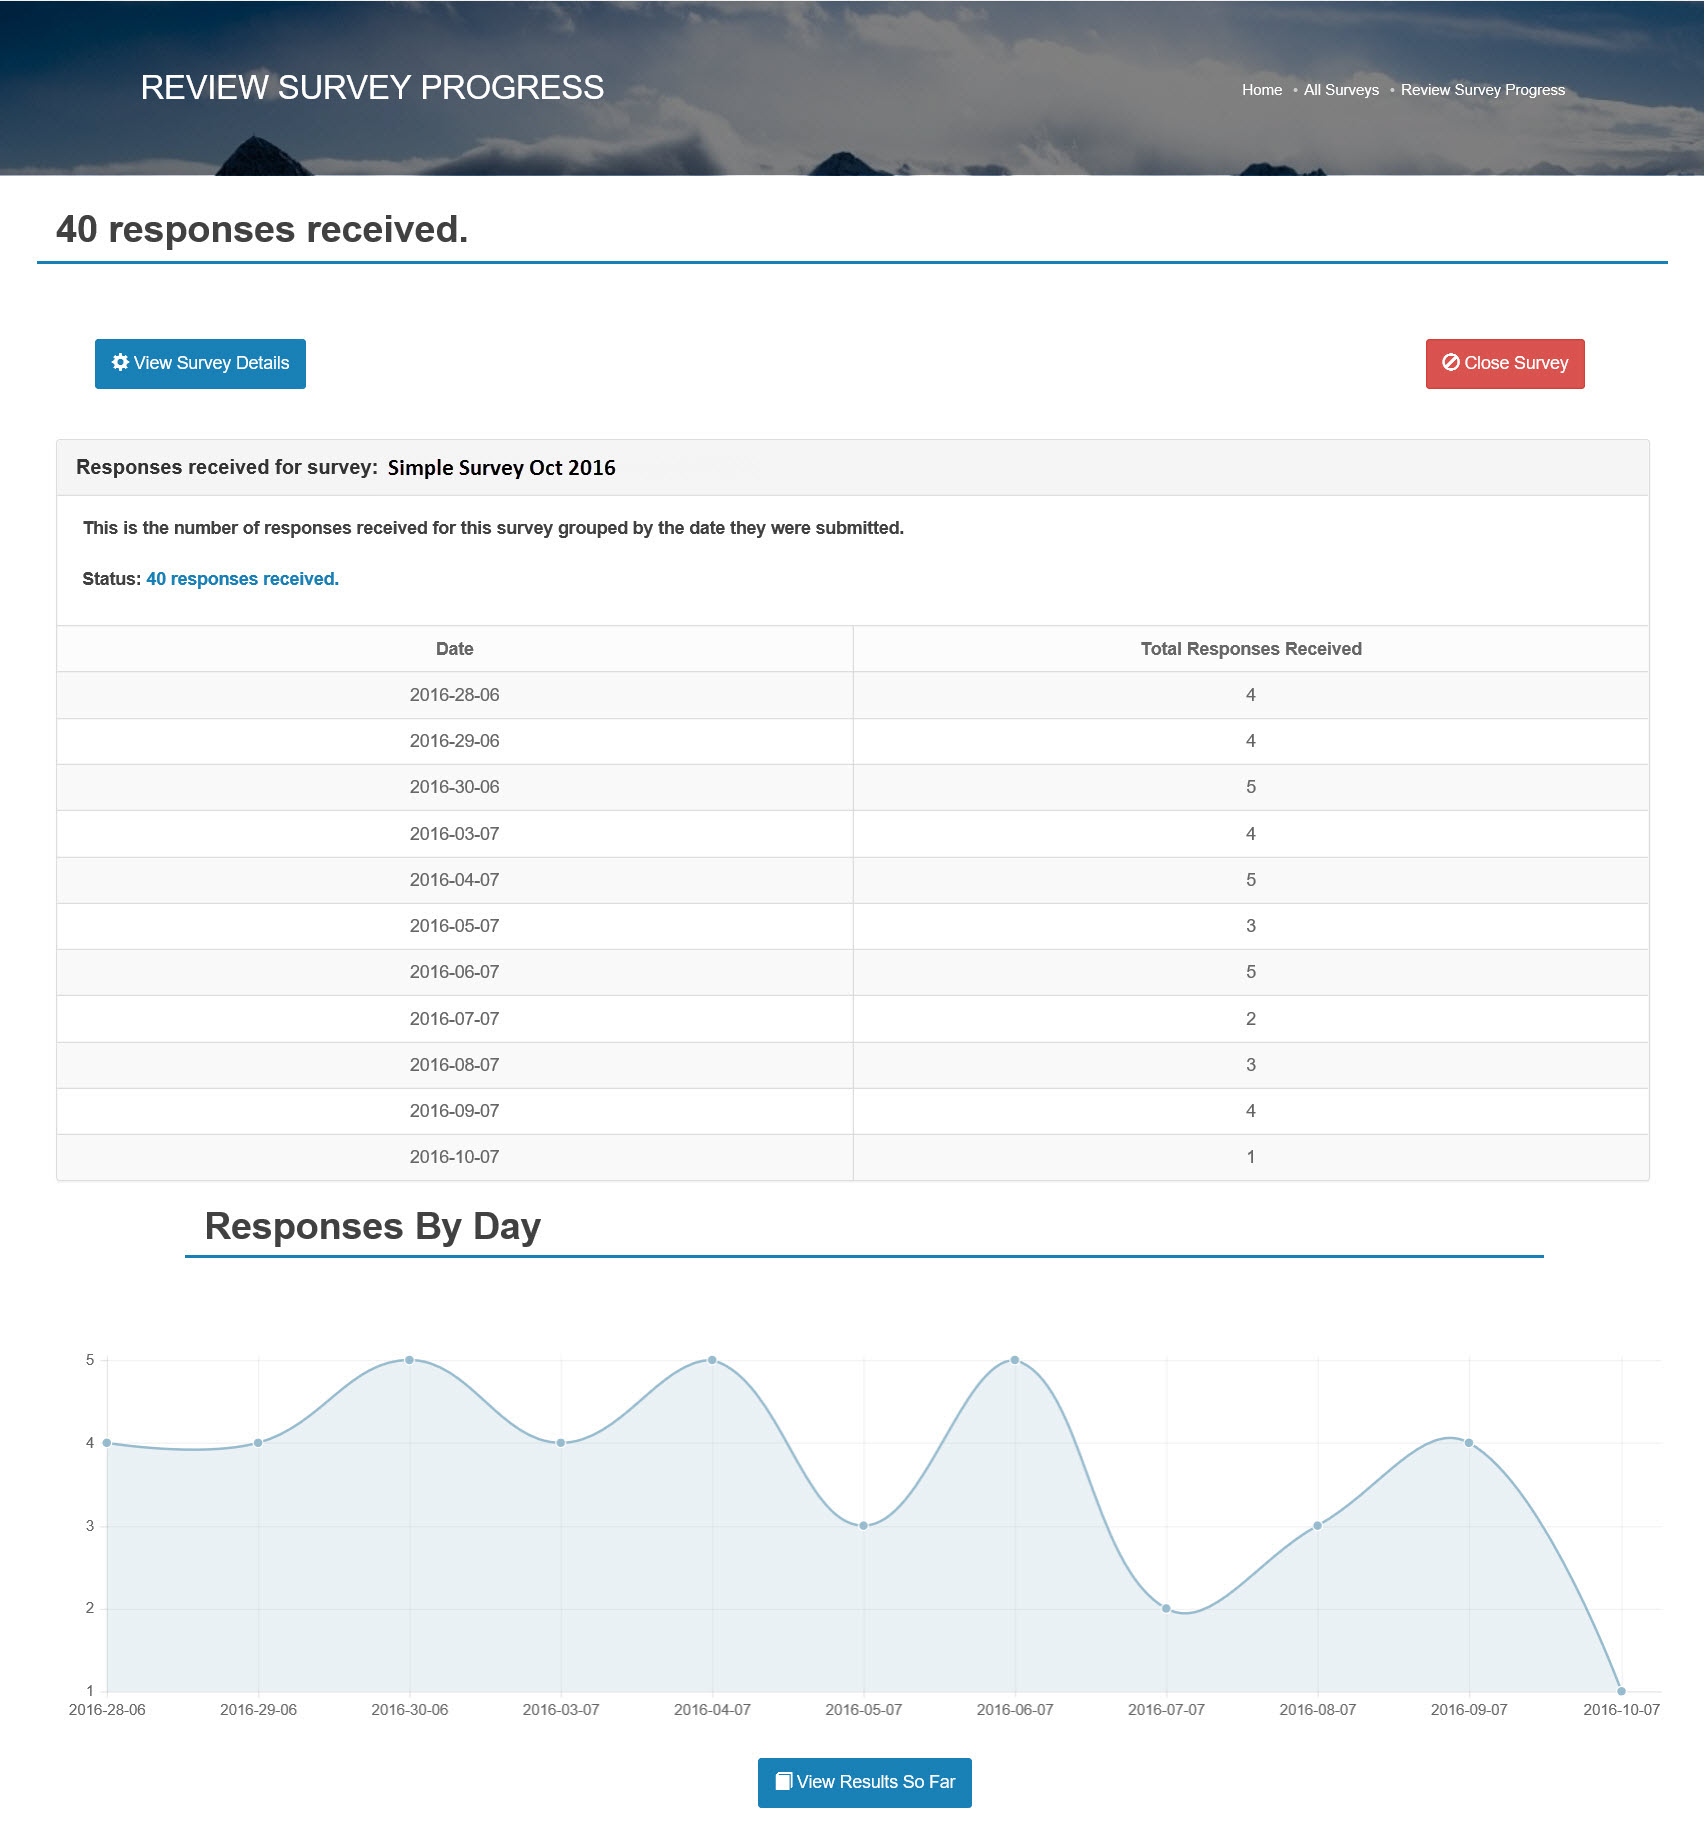Click the ban icon on Close Survey
This screenshot has width=1704, height=1839.
[x=1450, y=363]
